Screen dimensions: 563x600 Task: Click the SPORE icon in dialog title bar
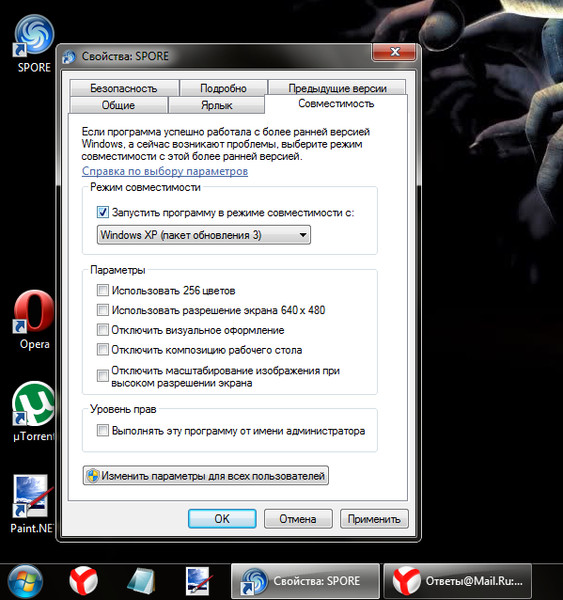pos(69,57)
